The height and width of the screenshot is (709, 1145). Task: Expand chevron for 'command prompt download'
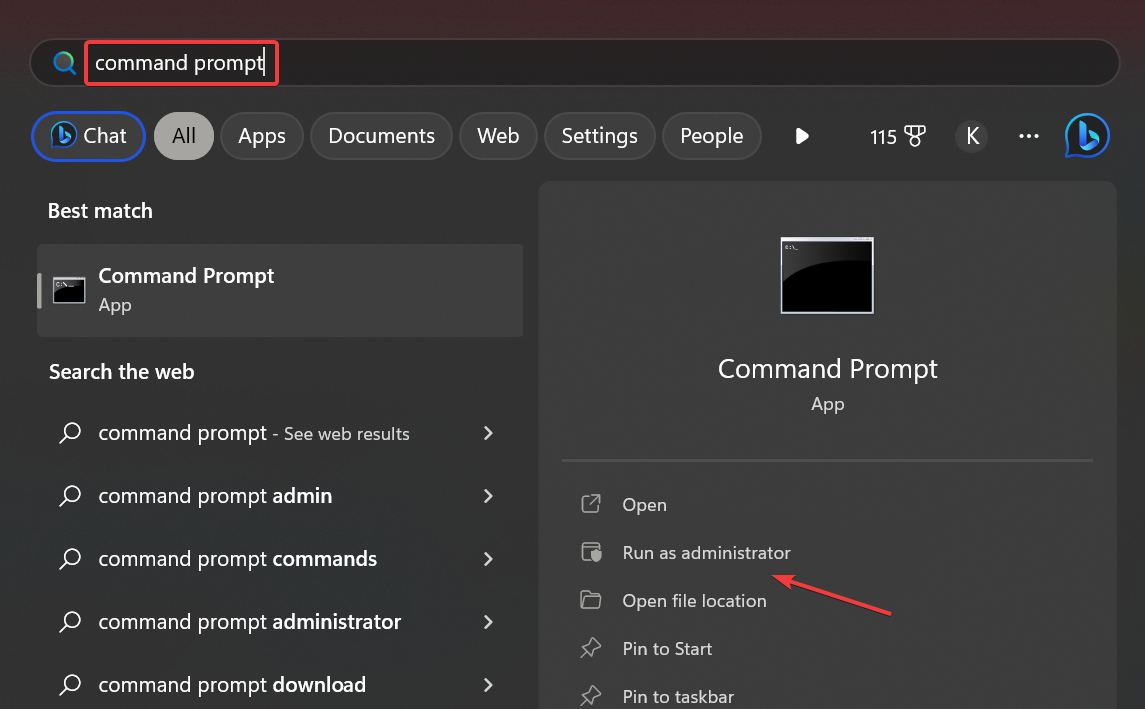click(489, 684)
